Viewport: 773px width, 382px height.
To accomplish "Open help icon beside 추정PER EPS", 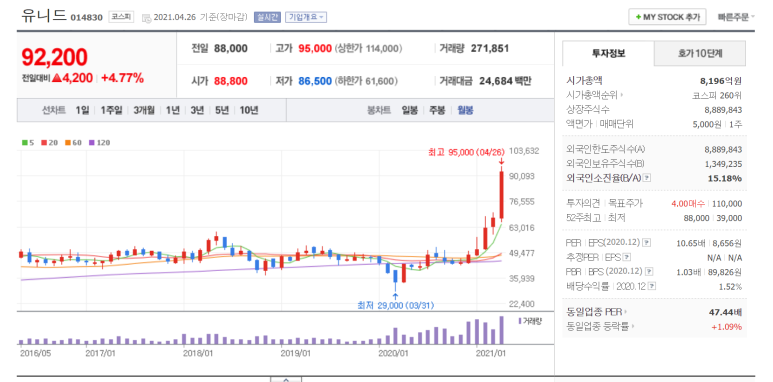I will point(627,257).
